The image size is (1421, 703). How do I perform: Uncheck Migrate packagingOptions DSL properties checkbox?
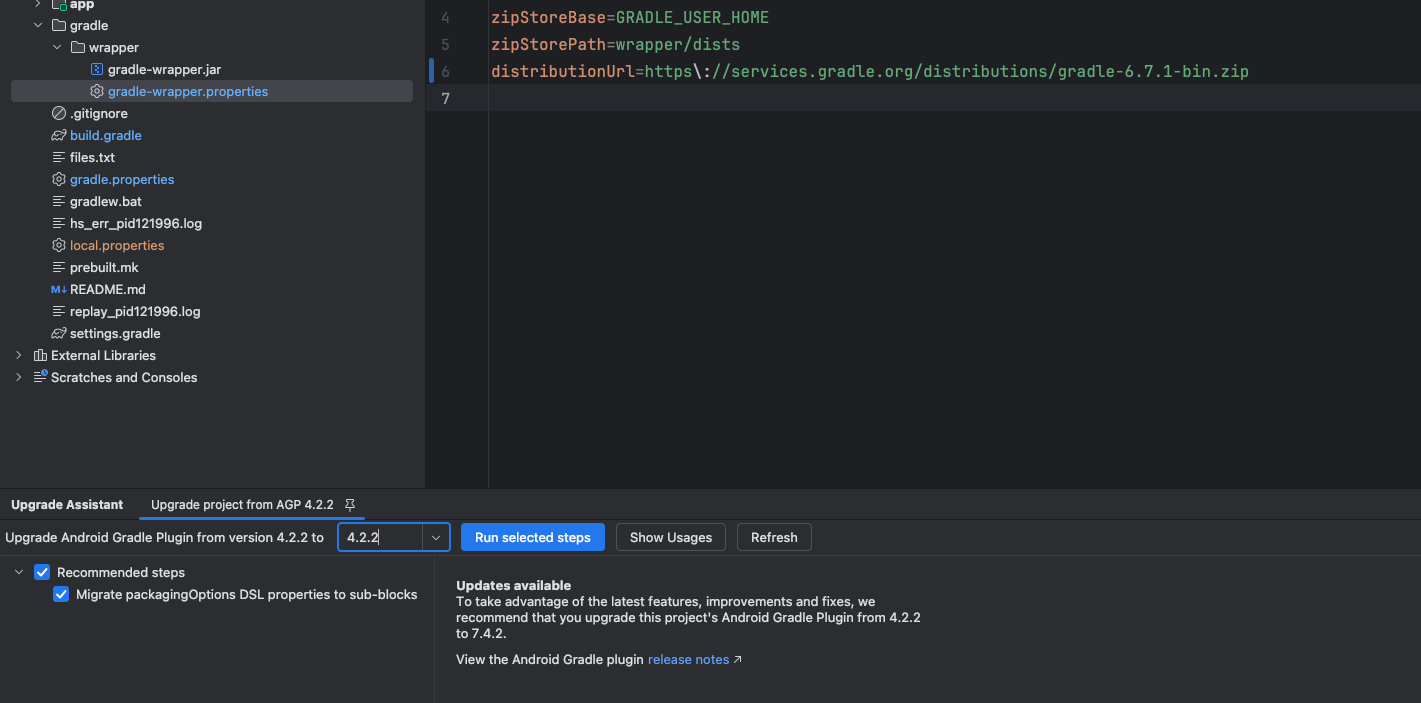[61, 594]
